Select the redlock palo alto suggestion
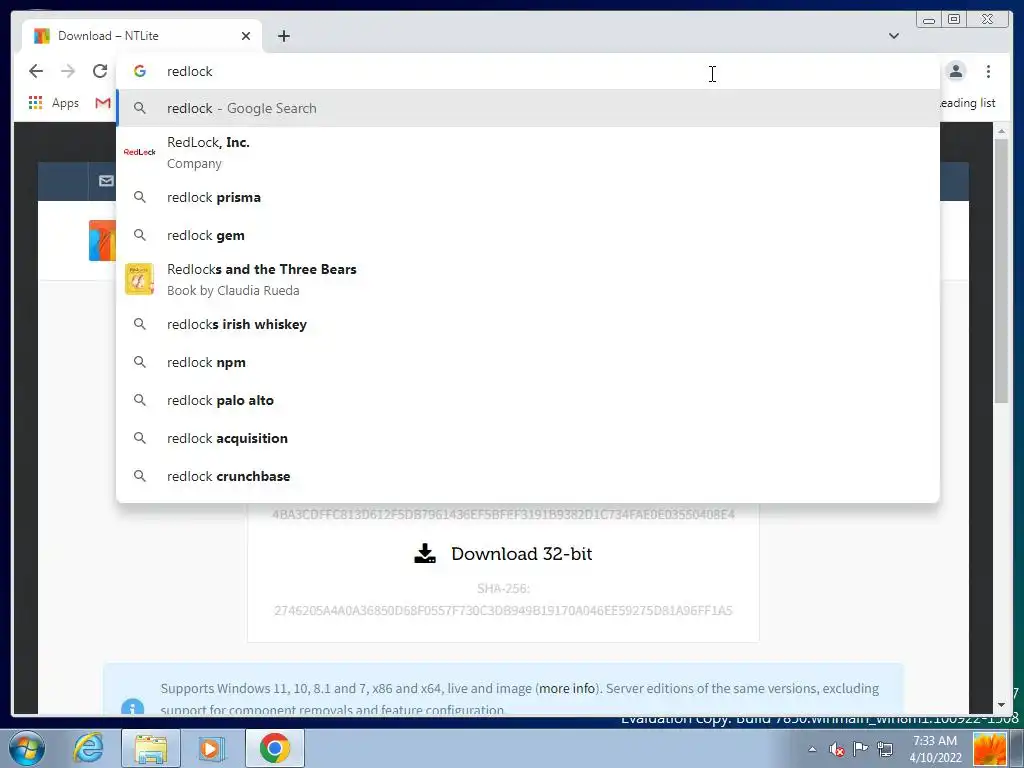This screenshot has height=768, width=1024. [528, 400]
